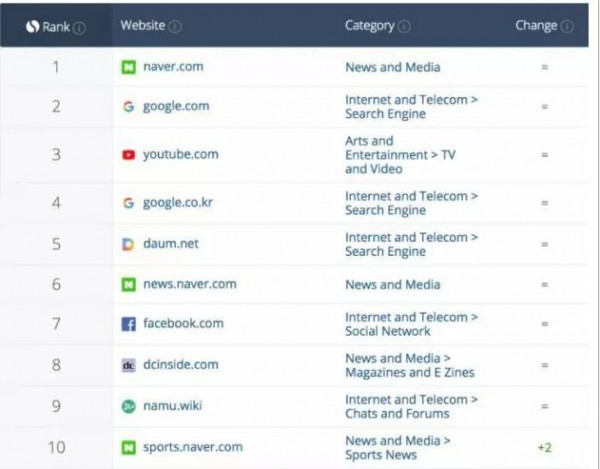
Task: Click the green namu.wiki round icon
Action: pos(129,406)
